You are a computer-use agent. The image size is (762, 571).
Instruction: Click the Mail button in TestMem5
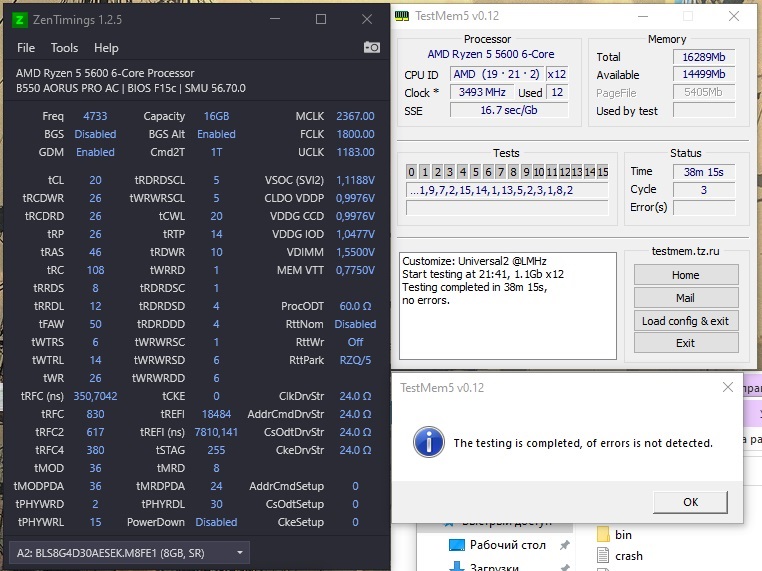point(686,298)
